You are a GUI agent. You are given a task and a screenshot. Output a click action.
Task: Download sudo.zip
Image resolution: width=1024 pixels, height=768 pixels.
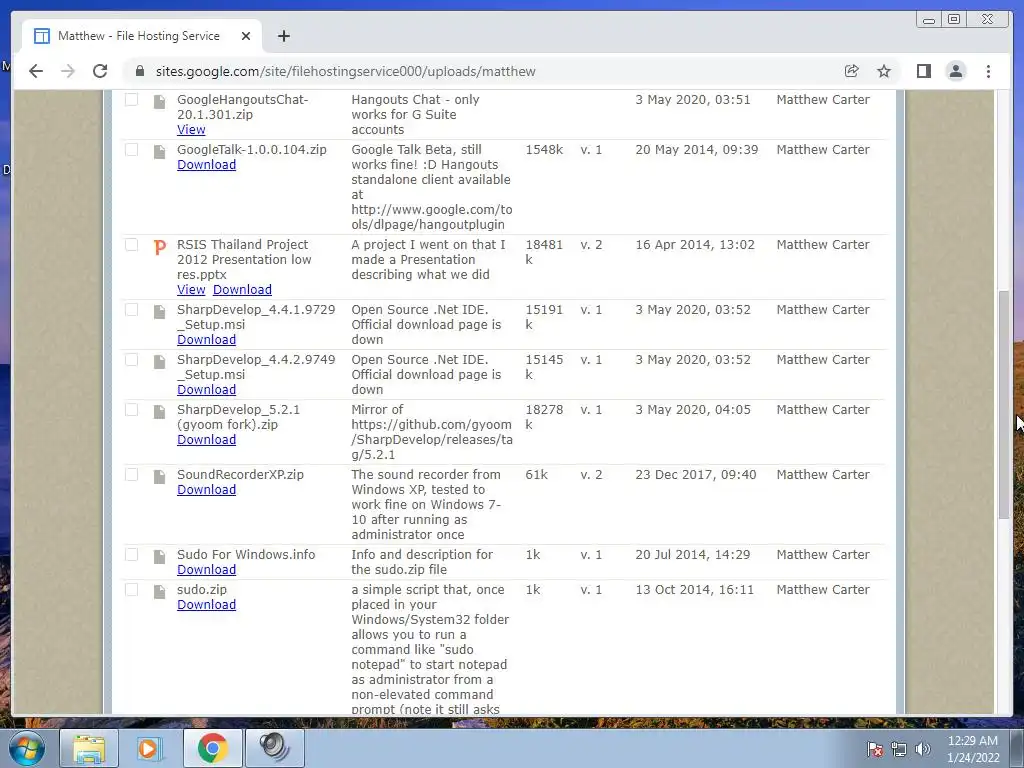point(206,605)
